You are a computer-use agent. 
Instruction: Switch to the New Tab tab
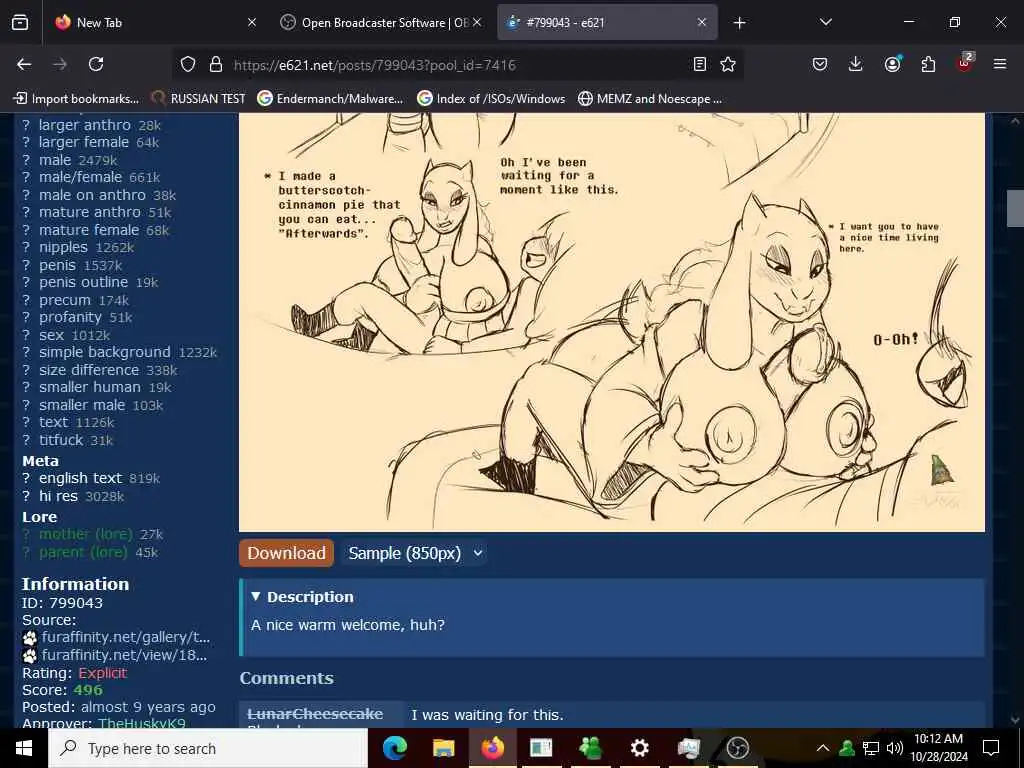coord(157,22)
